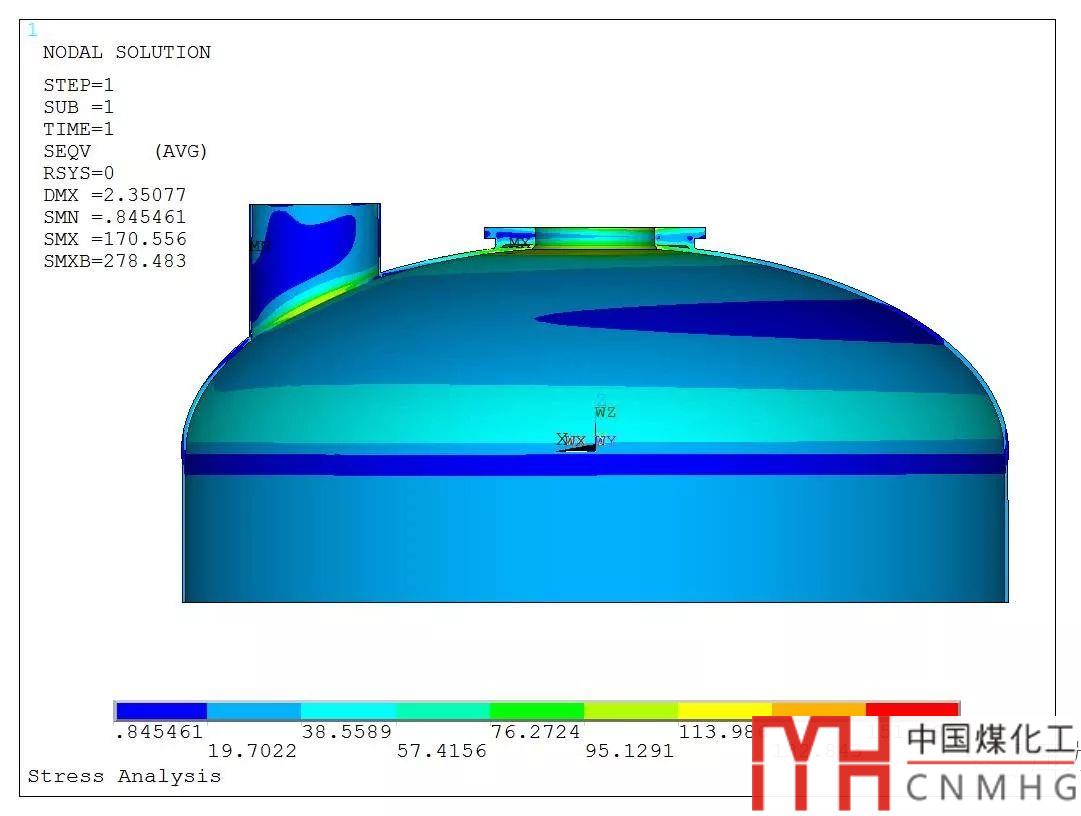The width and height of the screenshot is (1081, 816).
Task: Select the dark blue legend color band
Action: click(x=161, y=711)
